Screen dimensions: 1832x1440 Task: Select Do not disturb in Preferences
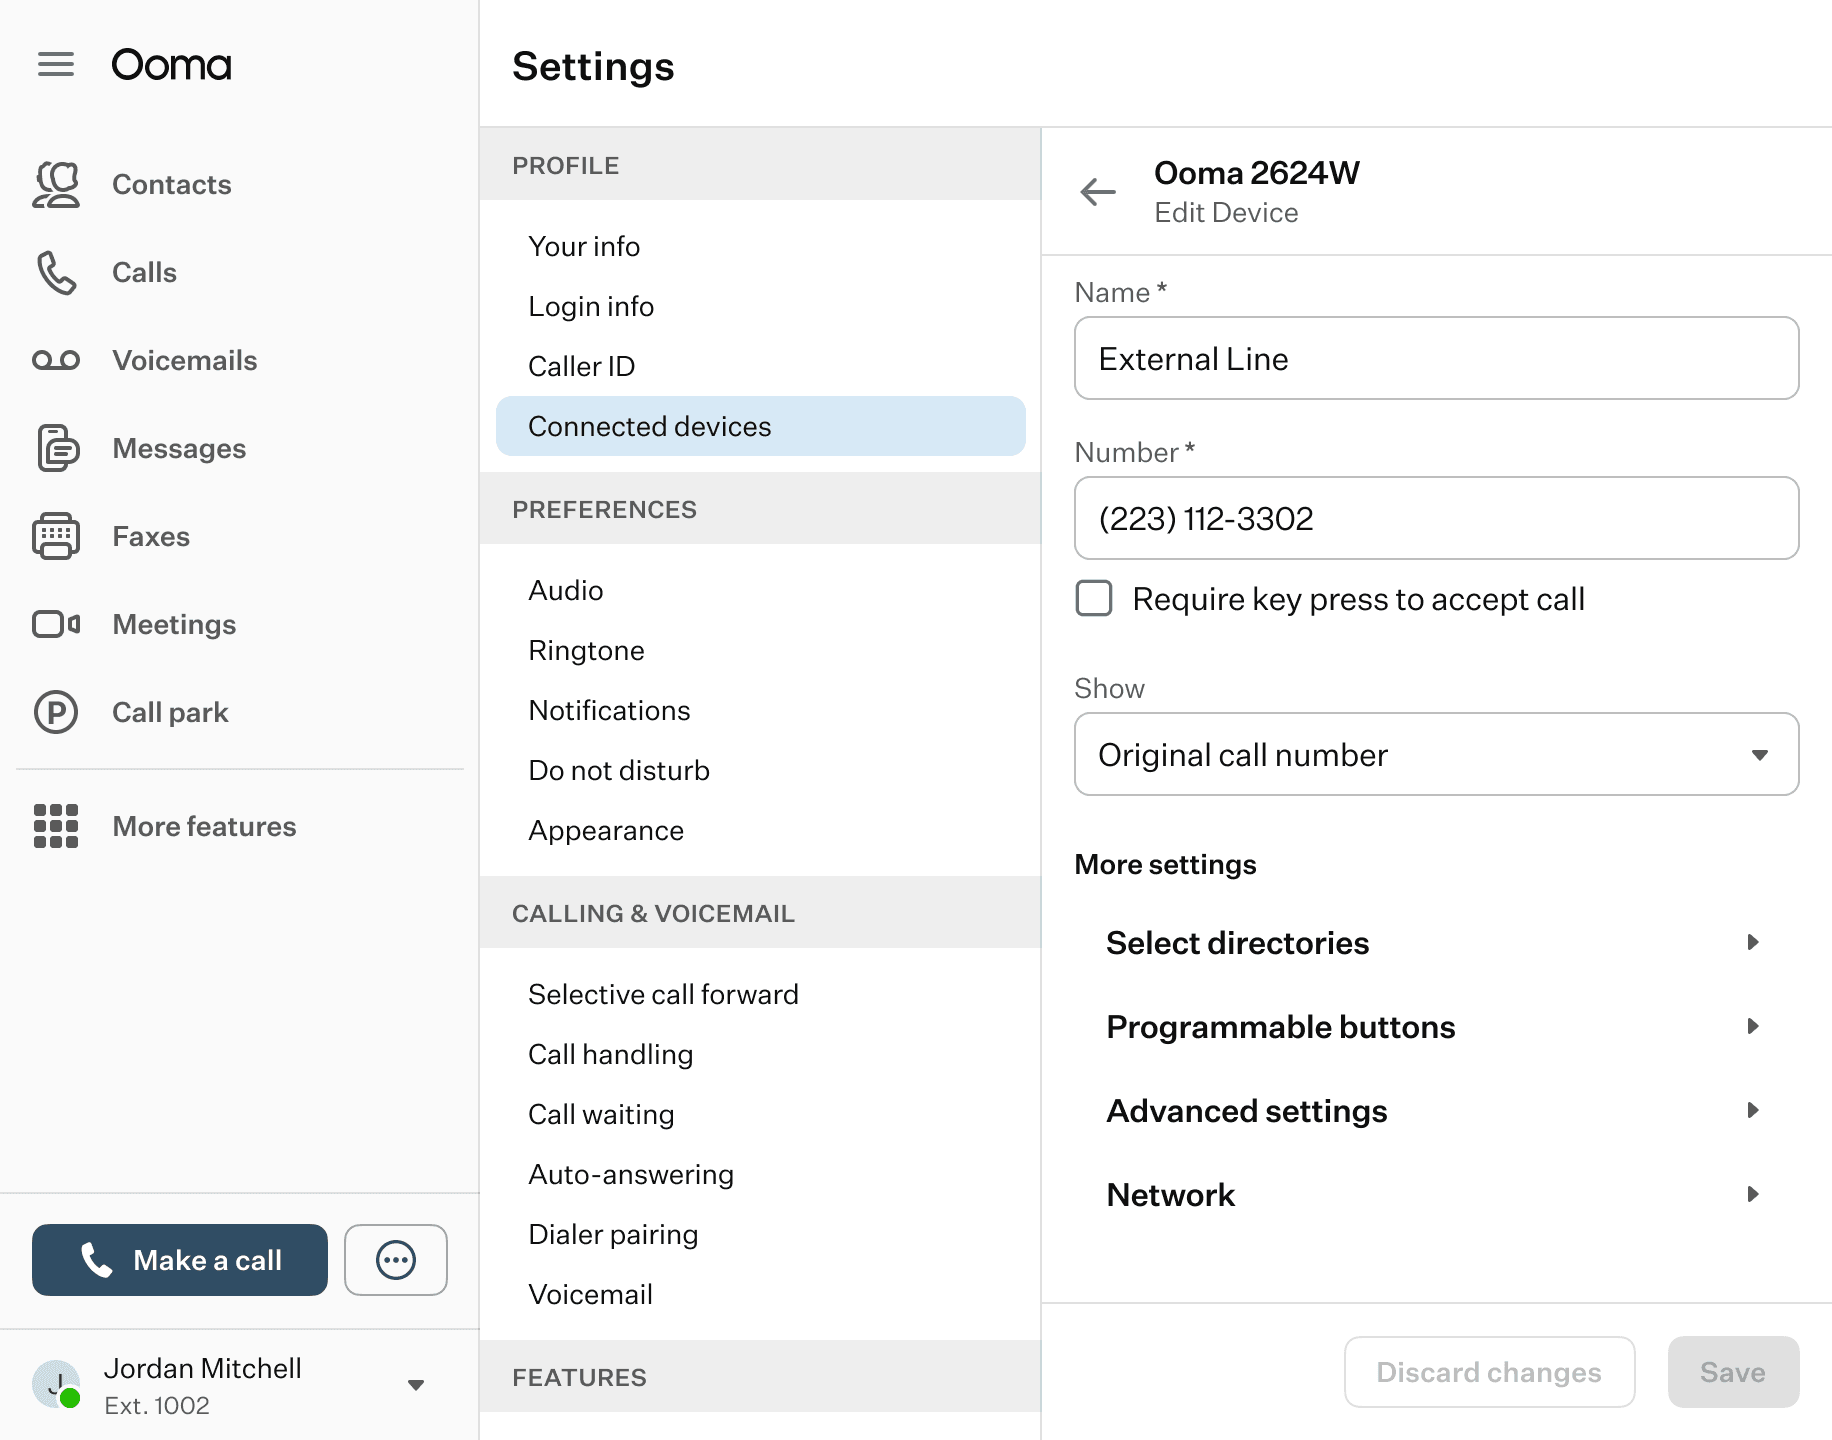[619, 770]
